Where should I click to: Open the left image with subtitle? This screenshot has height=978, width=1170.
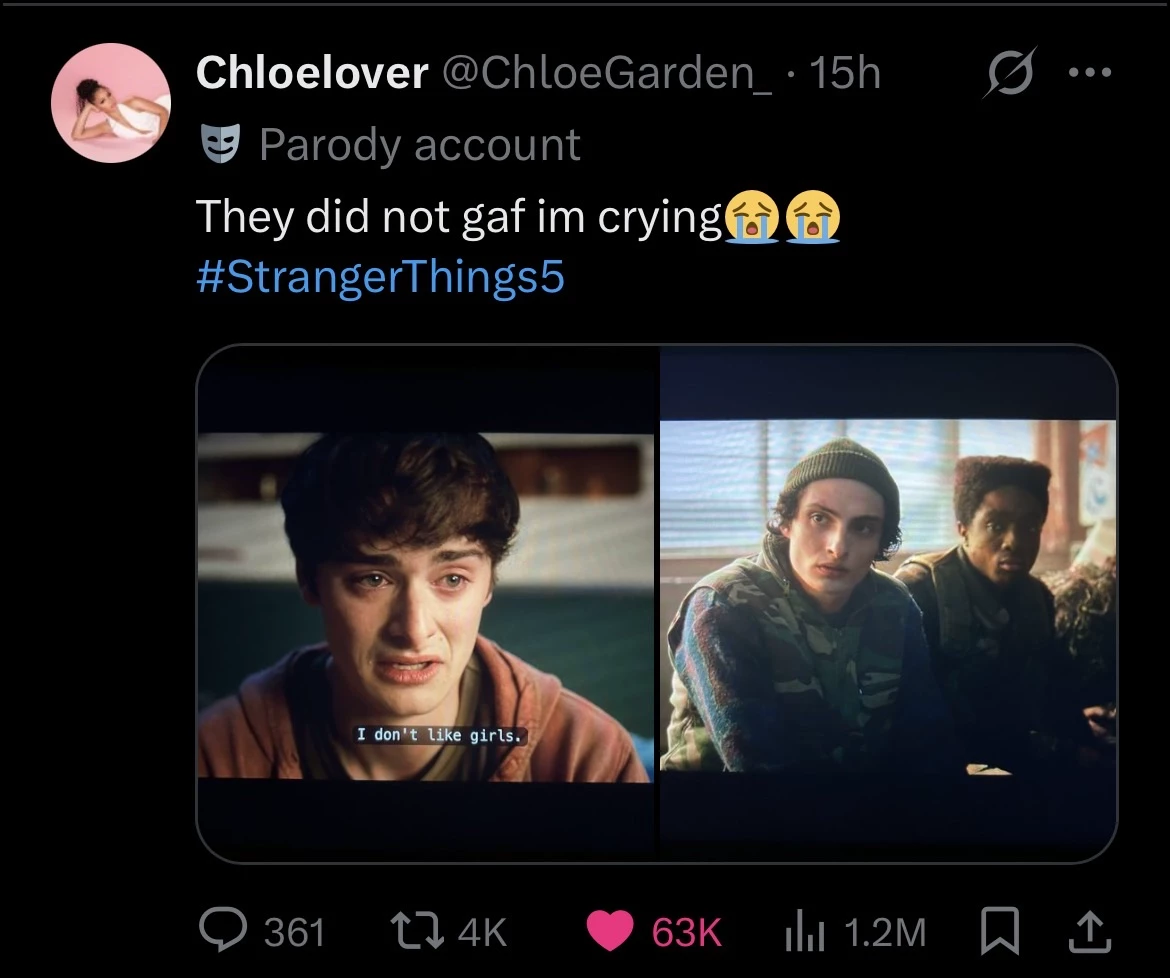(x=427, y=603)
